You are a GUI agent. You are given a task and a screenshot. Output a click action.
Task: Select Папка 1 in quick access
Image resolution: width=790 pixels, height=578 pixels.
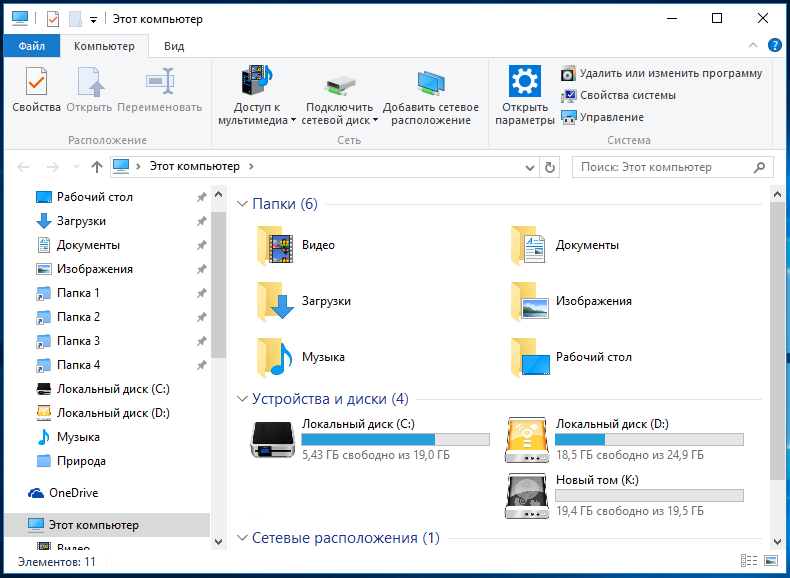pos(68,293)
